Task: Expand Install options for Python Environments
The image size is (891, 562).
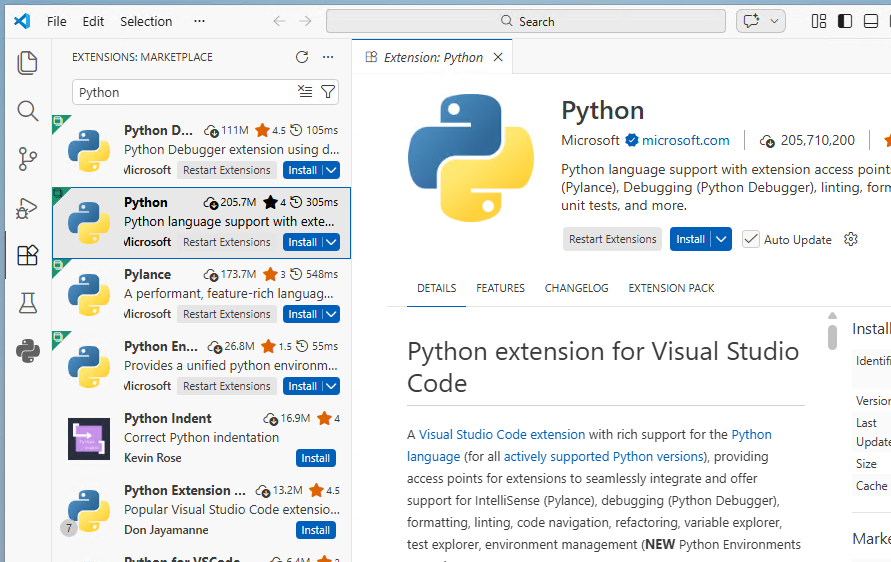Action: click(332, 386)
